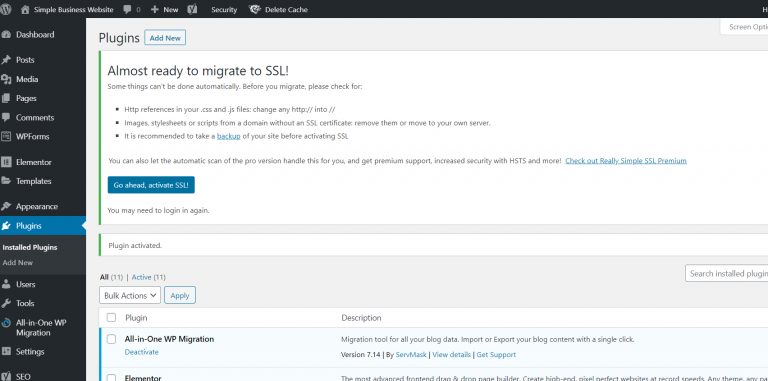Open the Tools menu label
This screenshot has width=768, height=381.
(x=25, y=303)
